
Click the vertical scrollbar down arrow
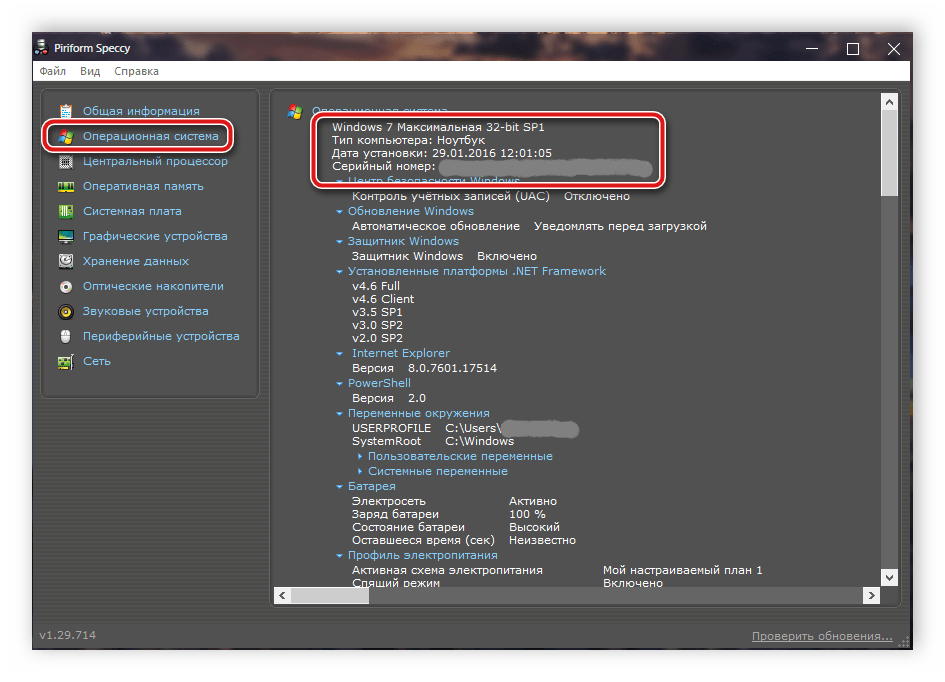(889, 578)
